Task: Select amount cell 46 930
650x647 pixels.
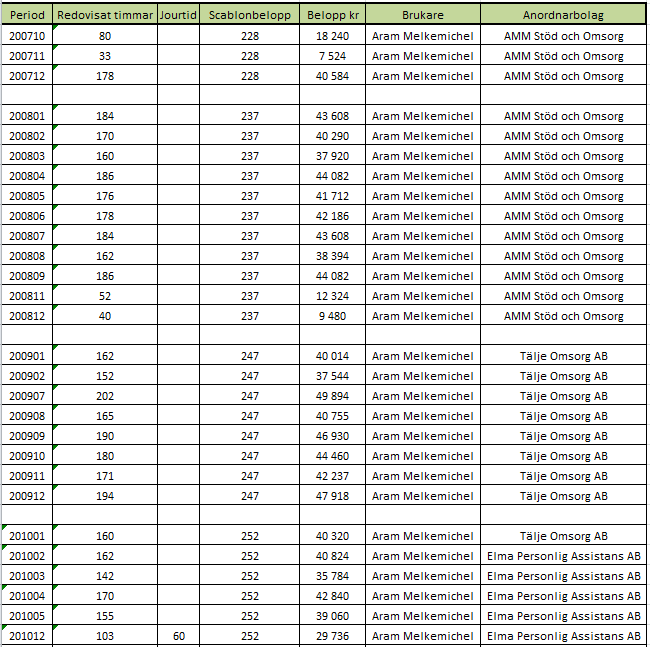Action: (x=332, y=436)
